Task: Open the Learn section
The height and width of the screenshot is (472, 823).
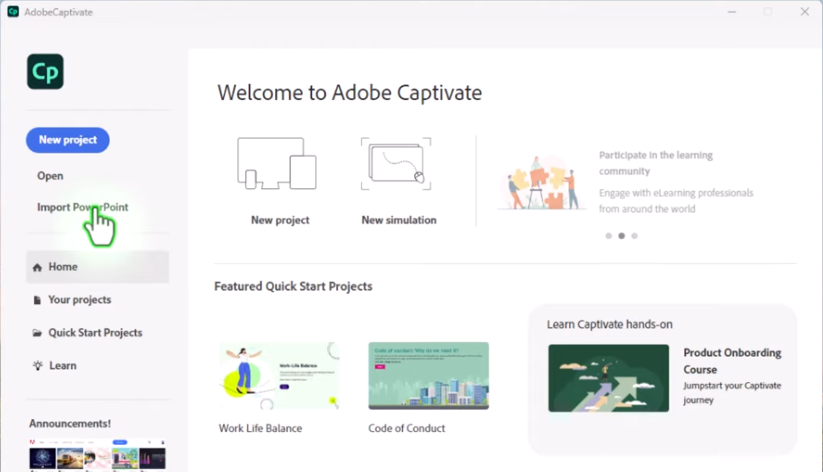Action: (x=63, y=366)
